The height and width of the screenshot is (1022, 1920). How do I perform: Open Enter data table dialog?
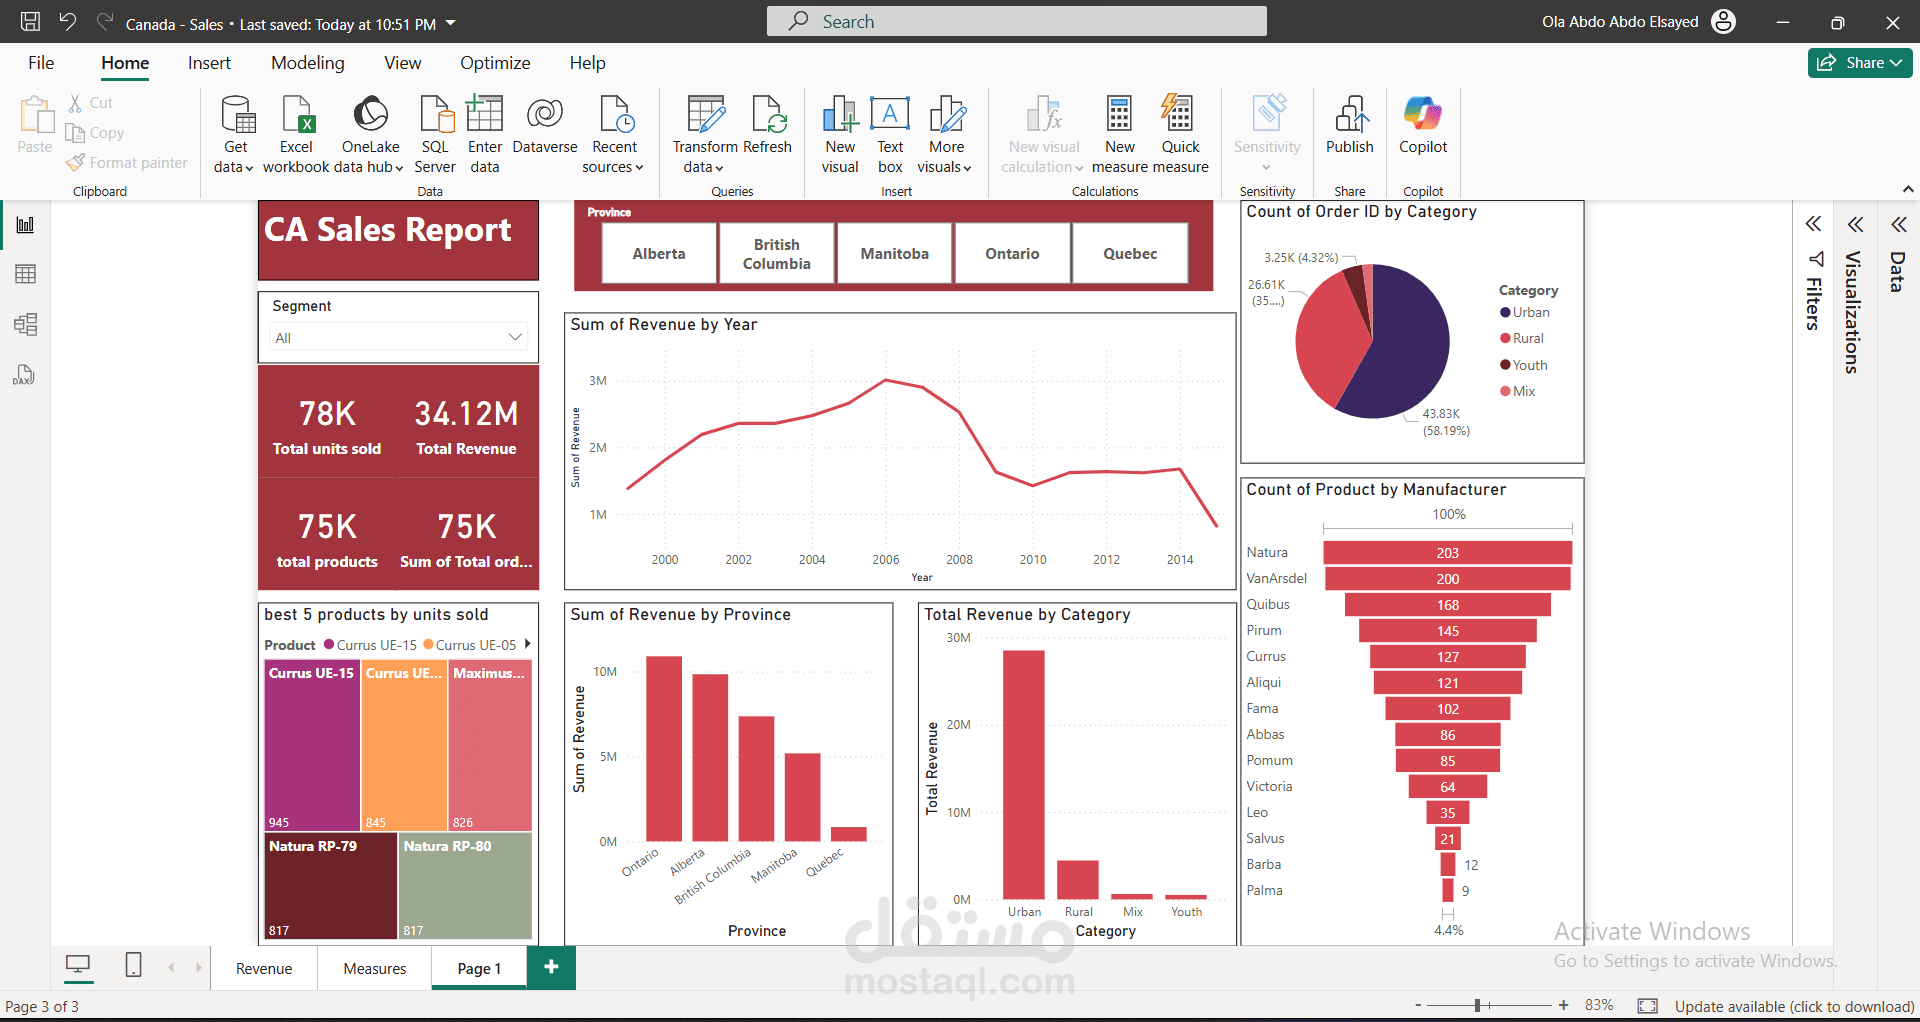[485, 135]
